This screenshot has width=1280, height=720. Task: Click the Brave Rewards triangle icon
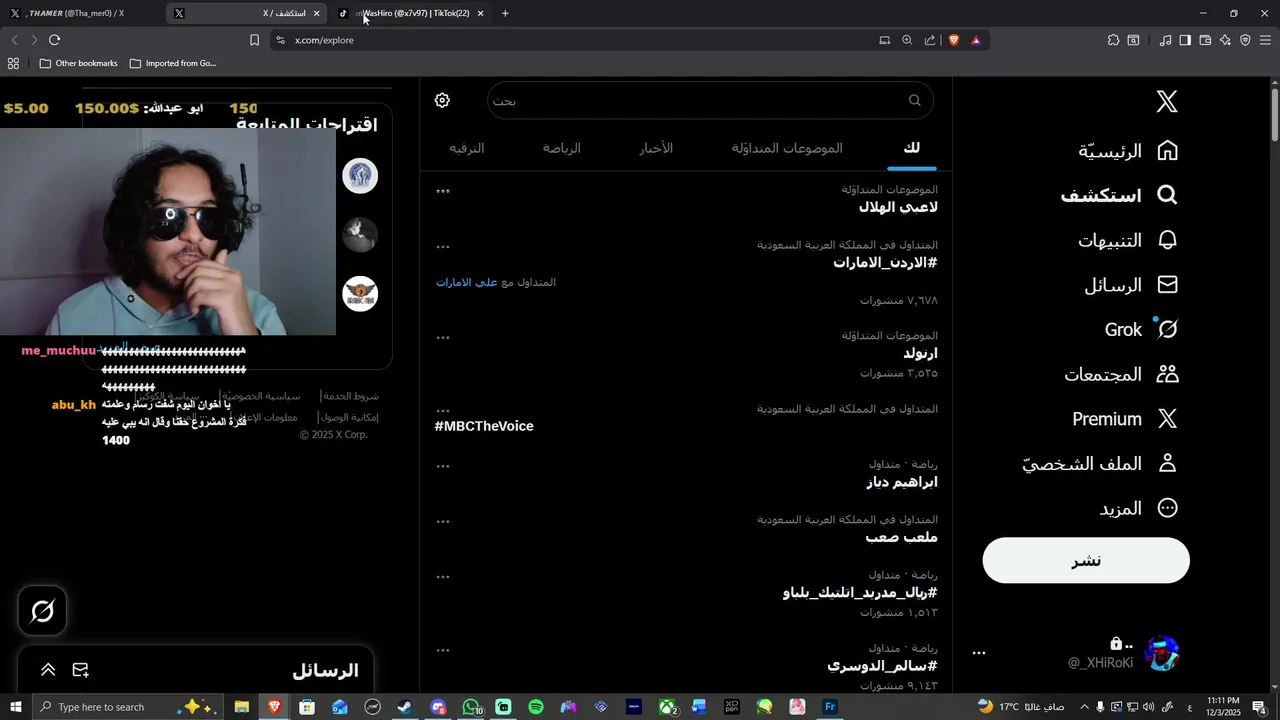coord(976,40)
